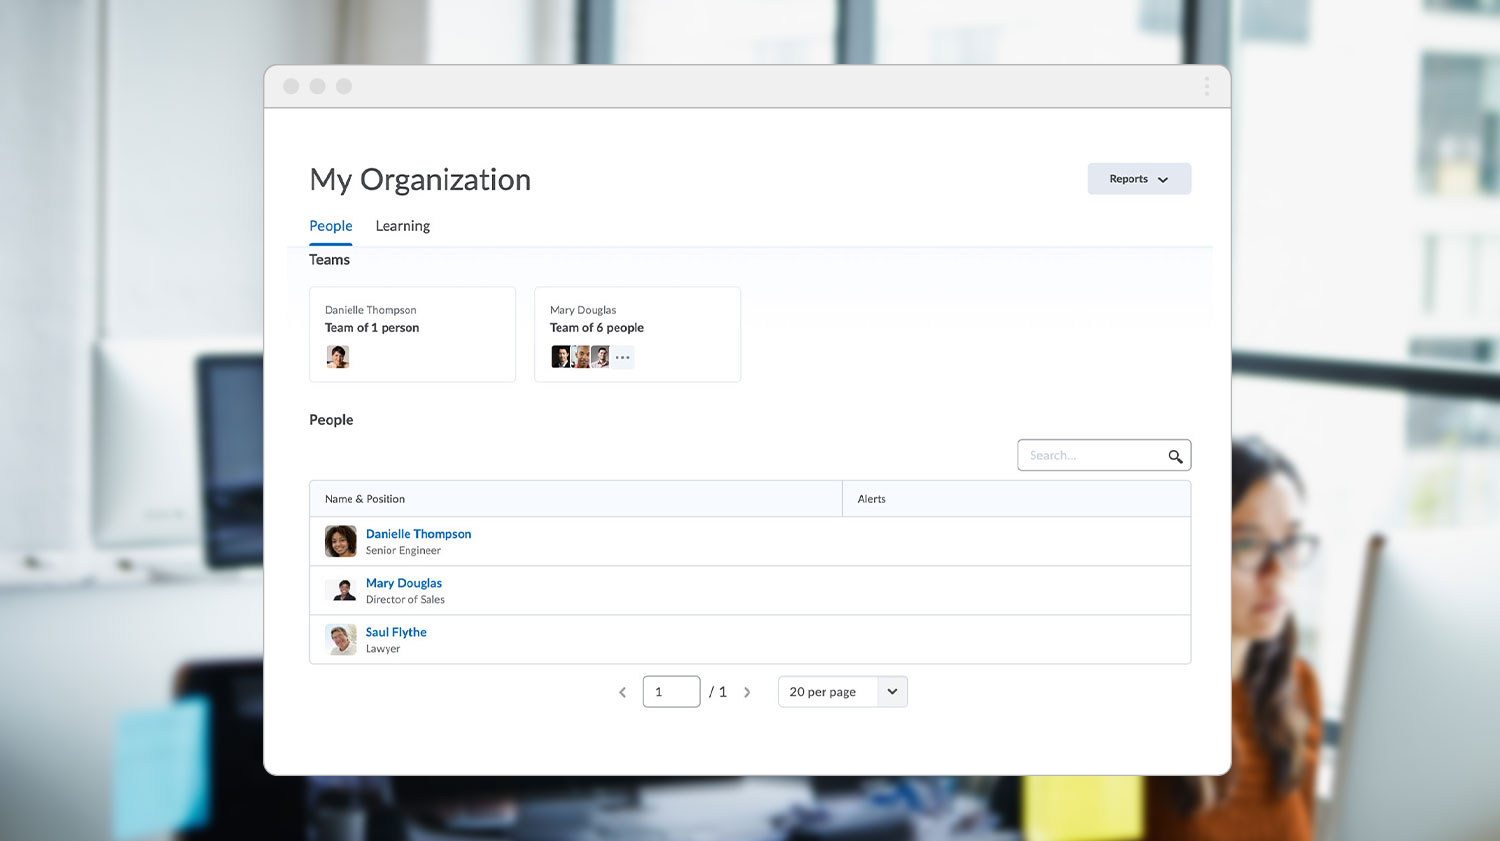Screen dimensions: 1500x841
Task: Open Danielle Thompson's profile link
Action: click(418, 534)
